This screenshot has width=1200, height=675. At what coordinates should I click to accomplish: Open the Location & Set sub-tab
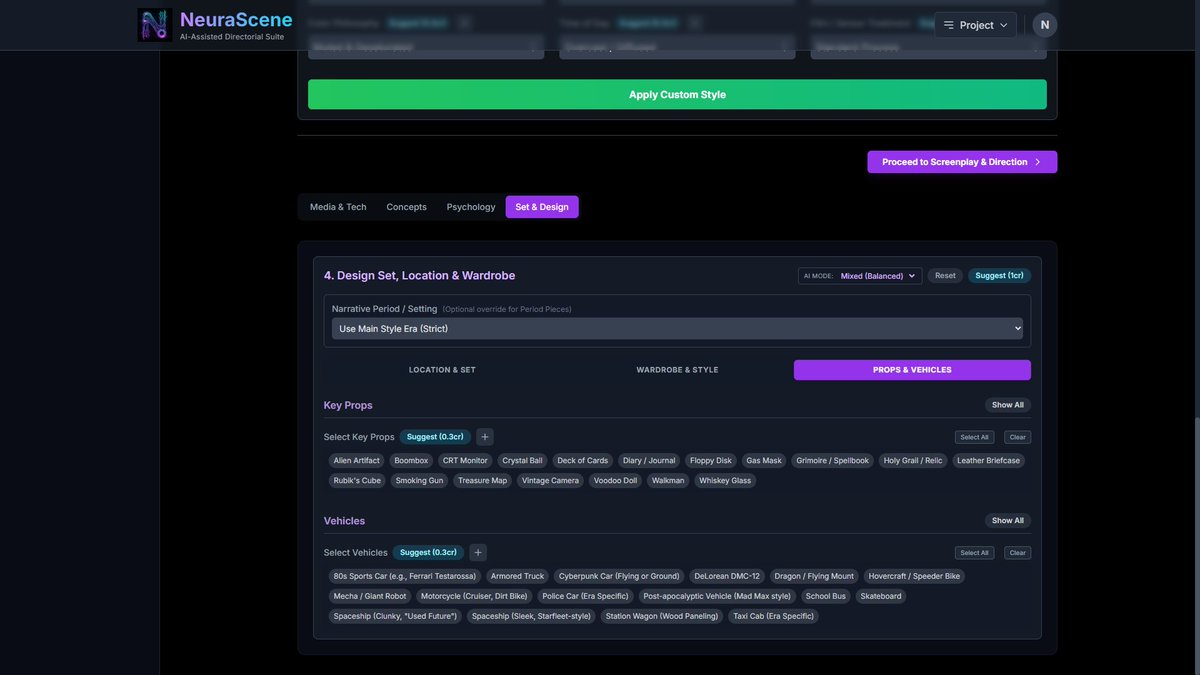tap(442, 370)
